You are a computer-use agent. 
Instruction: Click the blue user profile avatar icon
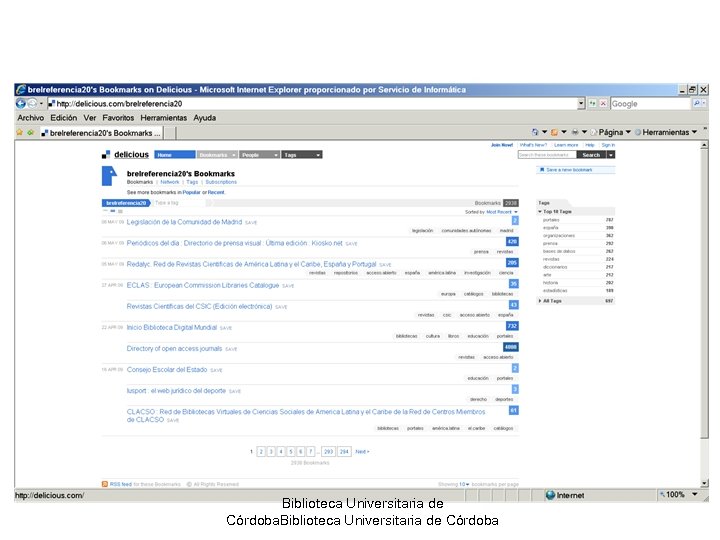coord(109,176)
